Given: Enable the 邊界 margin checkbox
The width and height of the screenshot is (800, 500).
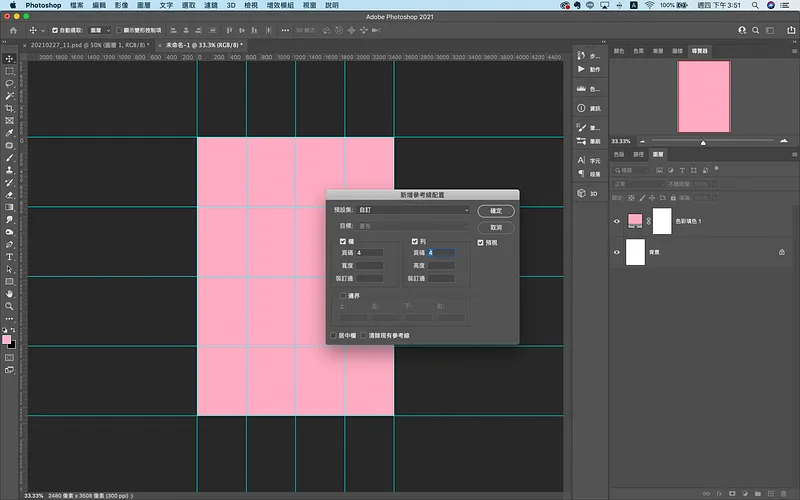Looking at the screenshot, I should [343, 296].
